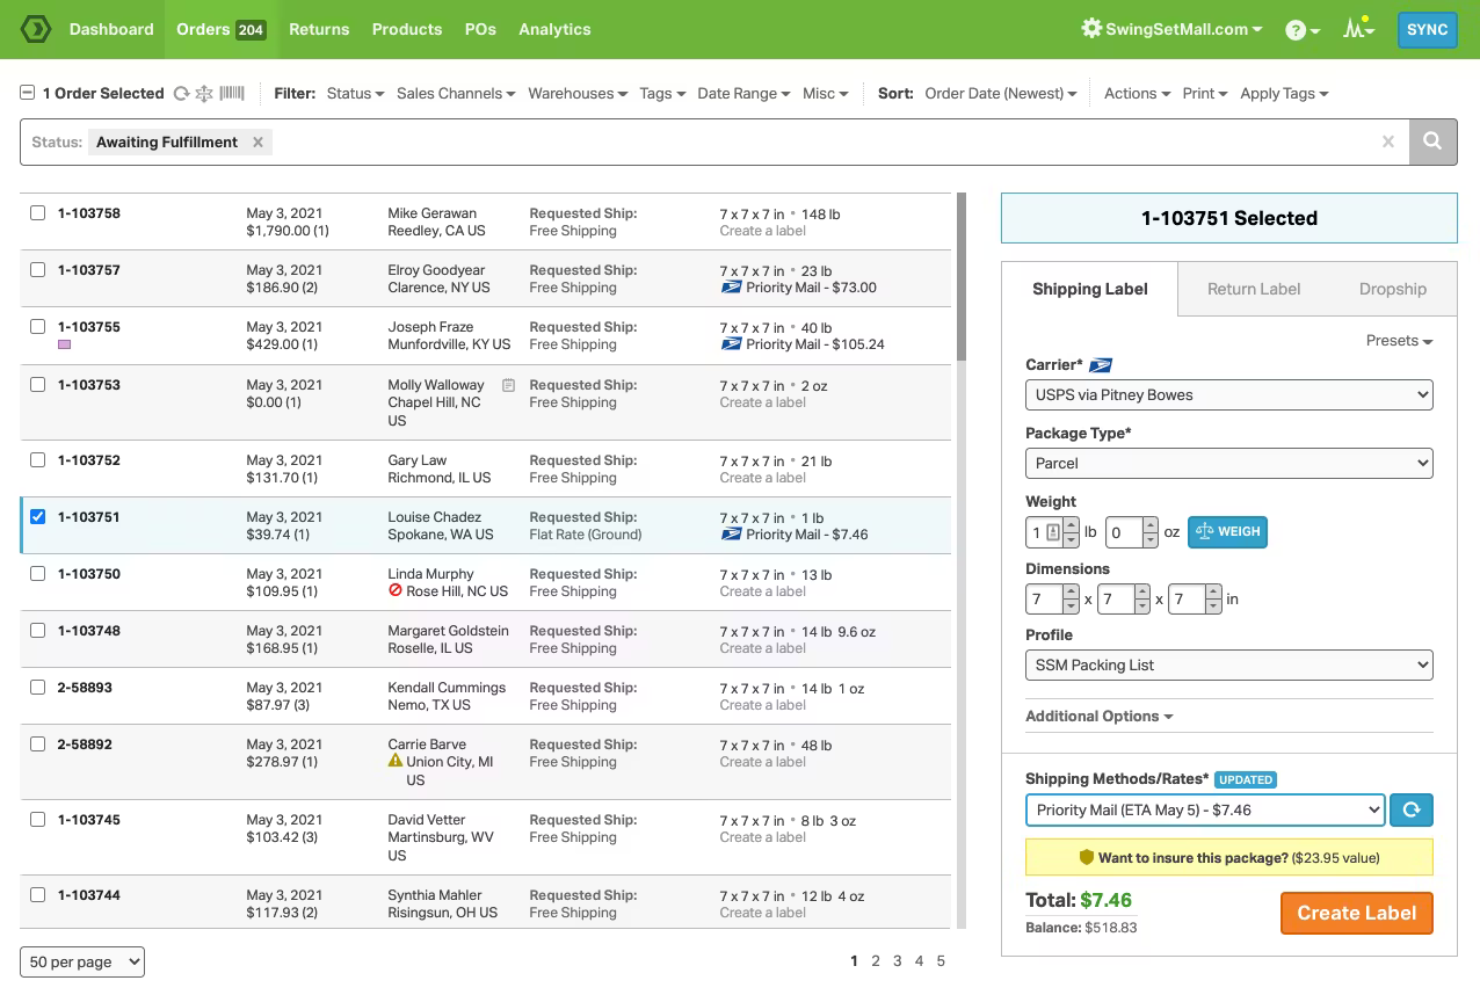Image resolution: width=1480 pixels, height=987 pixels.
Task: Click the gear icon beside SwingSetMall.com
Action: (x=1090, y=29)
